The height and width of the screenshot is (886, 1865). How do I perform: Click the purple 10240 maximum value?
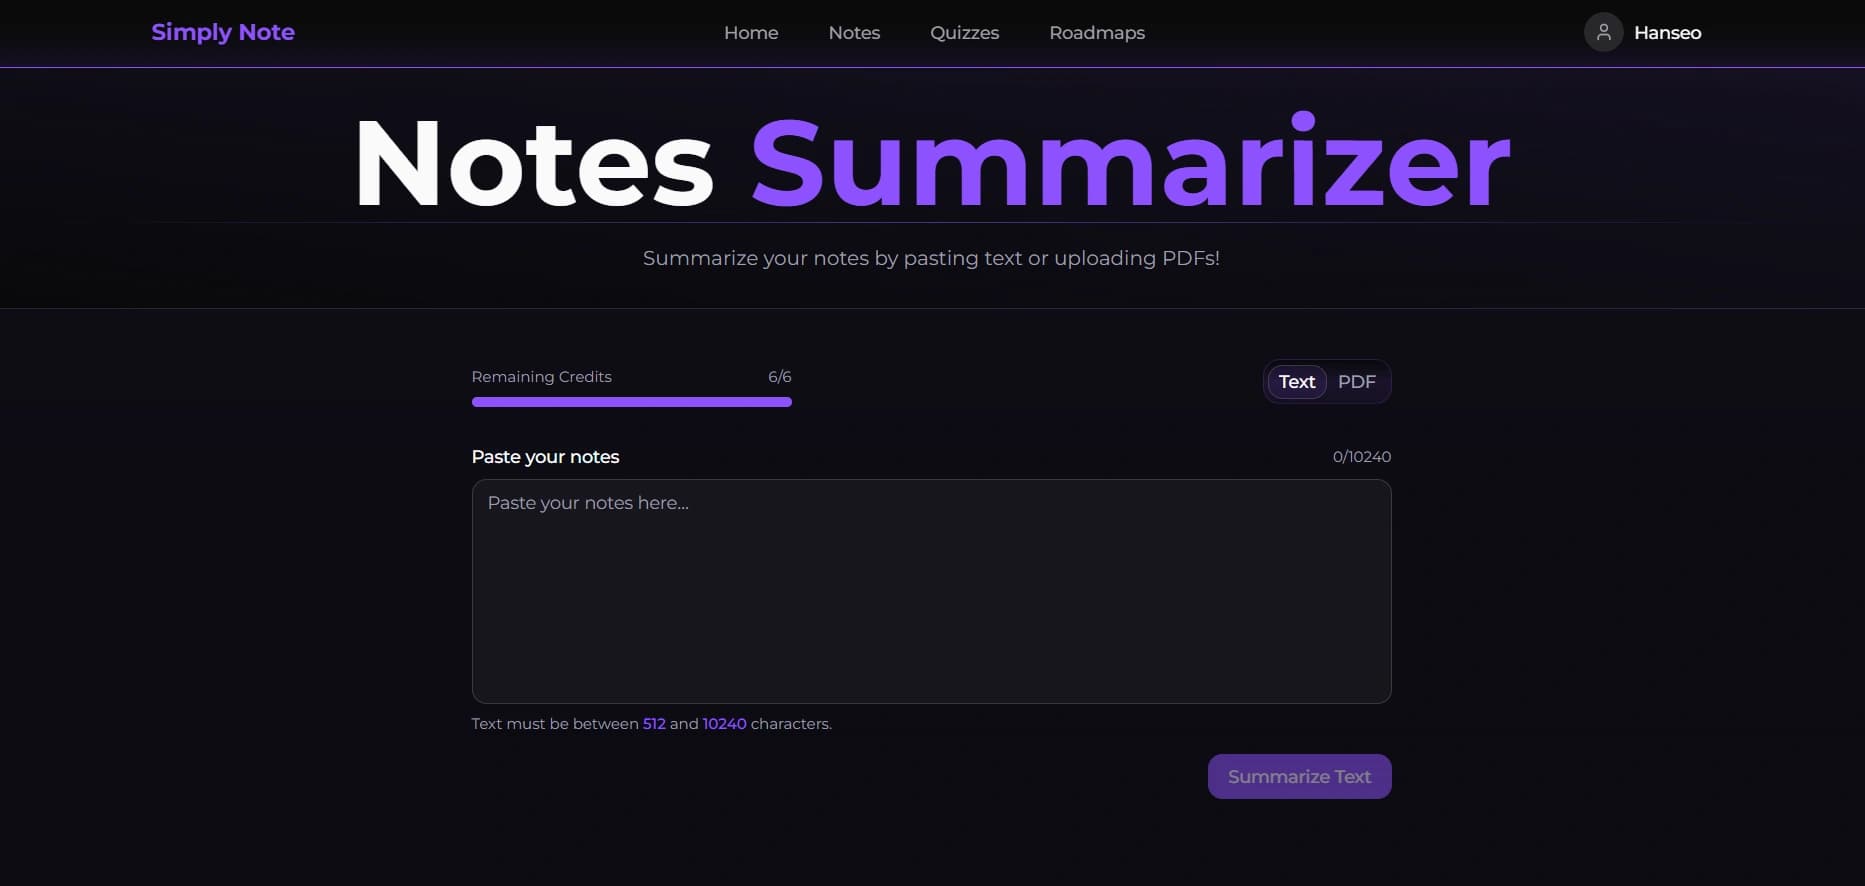pos(724,724)
